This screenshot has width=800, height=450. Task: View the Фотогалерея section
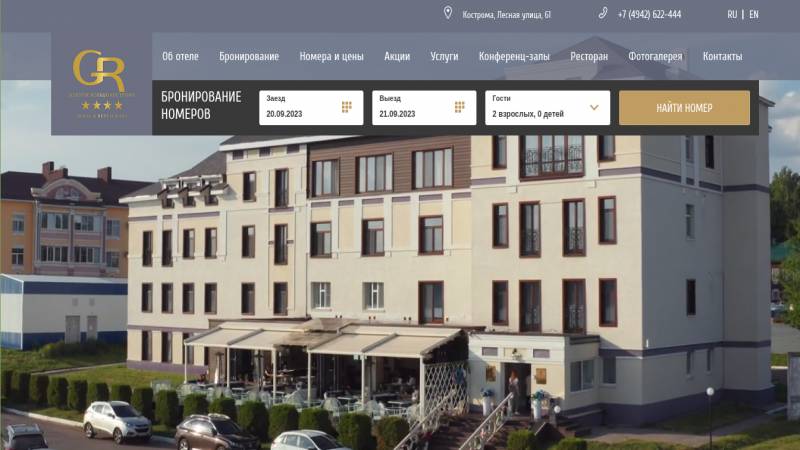[655, 57]
